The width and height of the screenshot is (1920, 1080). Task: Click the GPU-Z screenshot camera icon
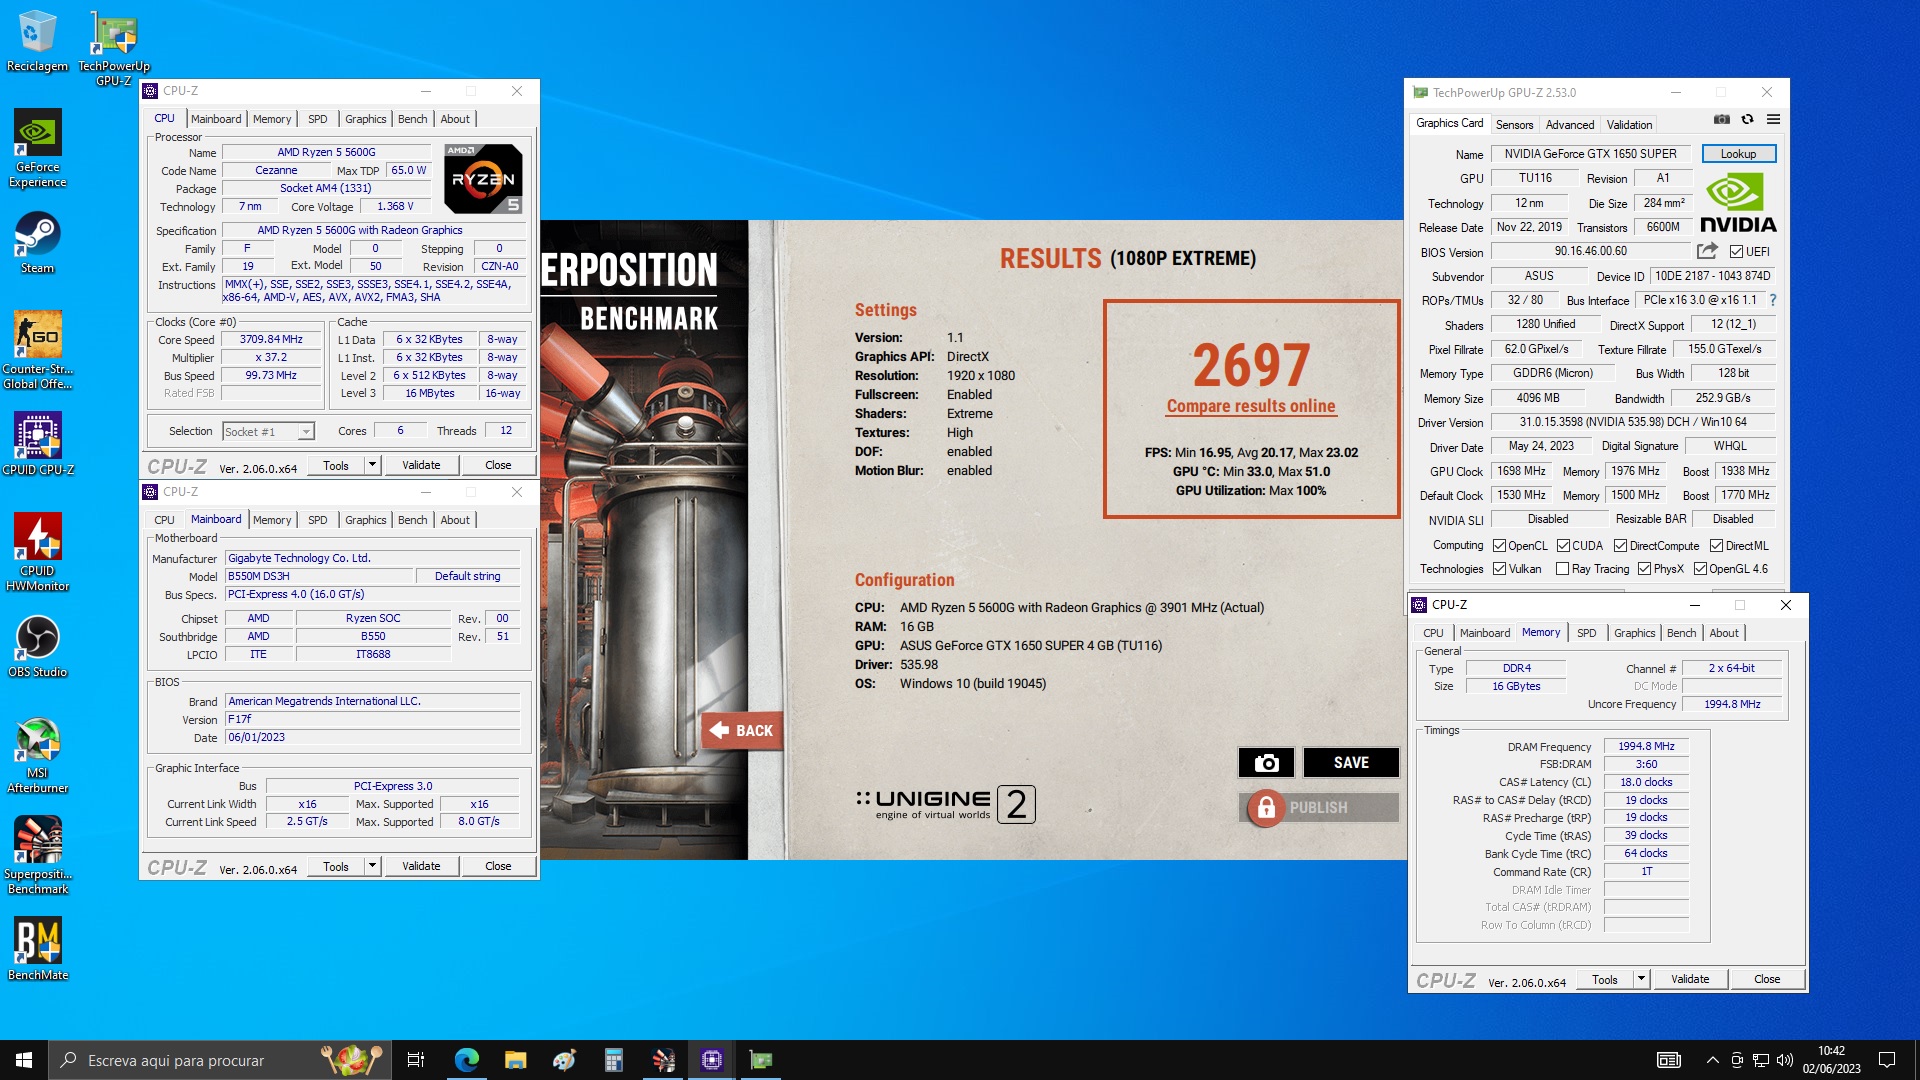[x=1722, y=119]
